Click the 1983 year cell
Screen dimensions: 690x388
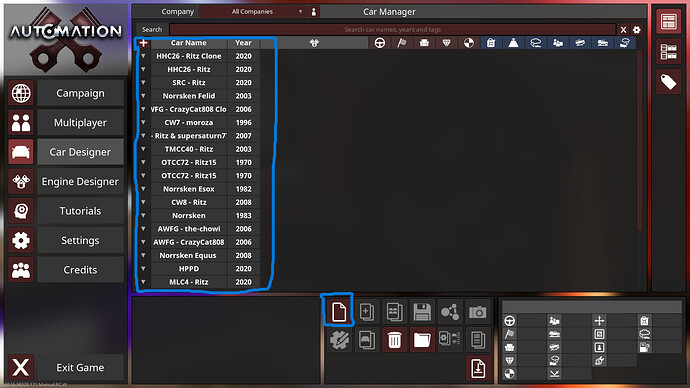[243, 216]
